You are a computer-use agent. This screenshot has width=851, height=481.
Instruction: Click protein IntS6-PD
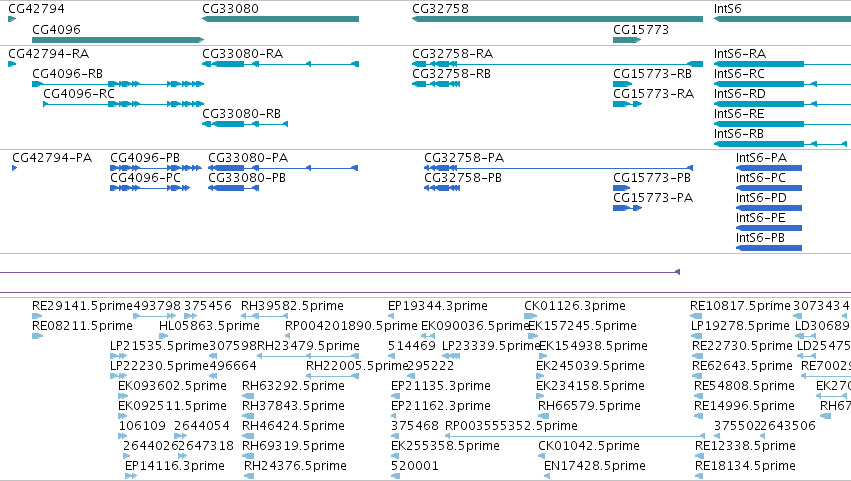(x=761, y=198)
